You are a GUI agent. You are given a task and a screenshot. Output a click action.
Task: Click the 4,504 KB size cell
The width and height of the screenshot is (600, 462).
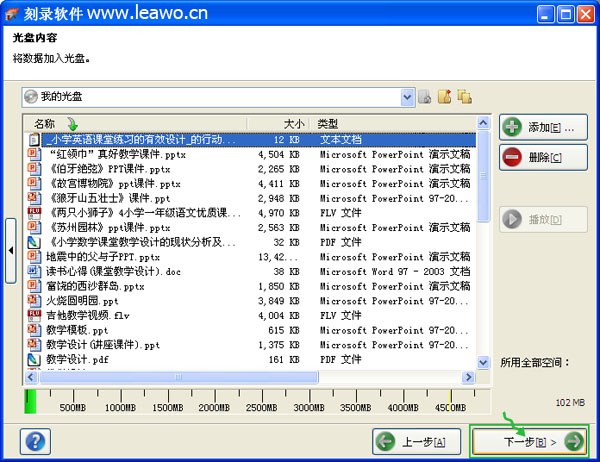279,155
